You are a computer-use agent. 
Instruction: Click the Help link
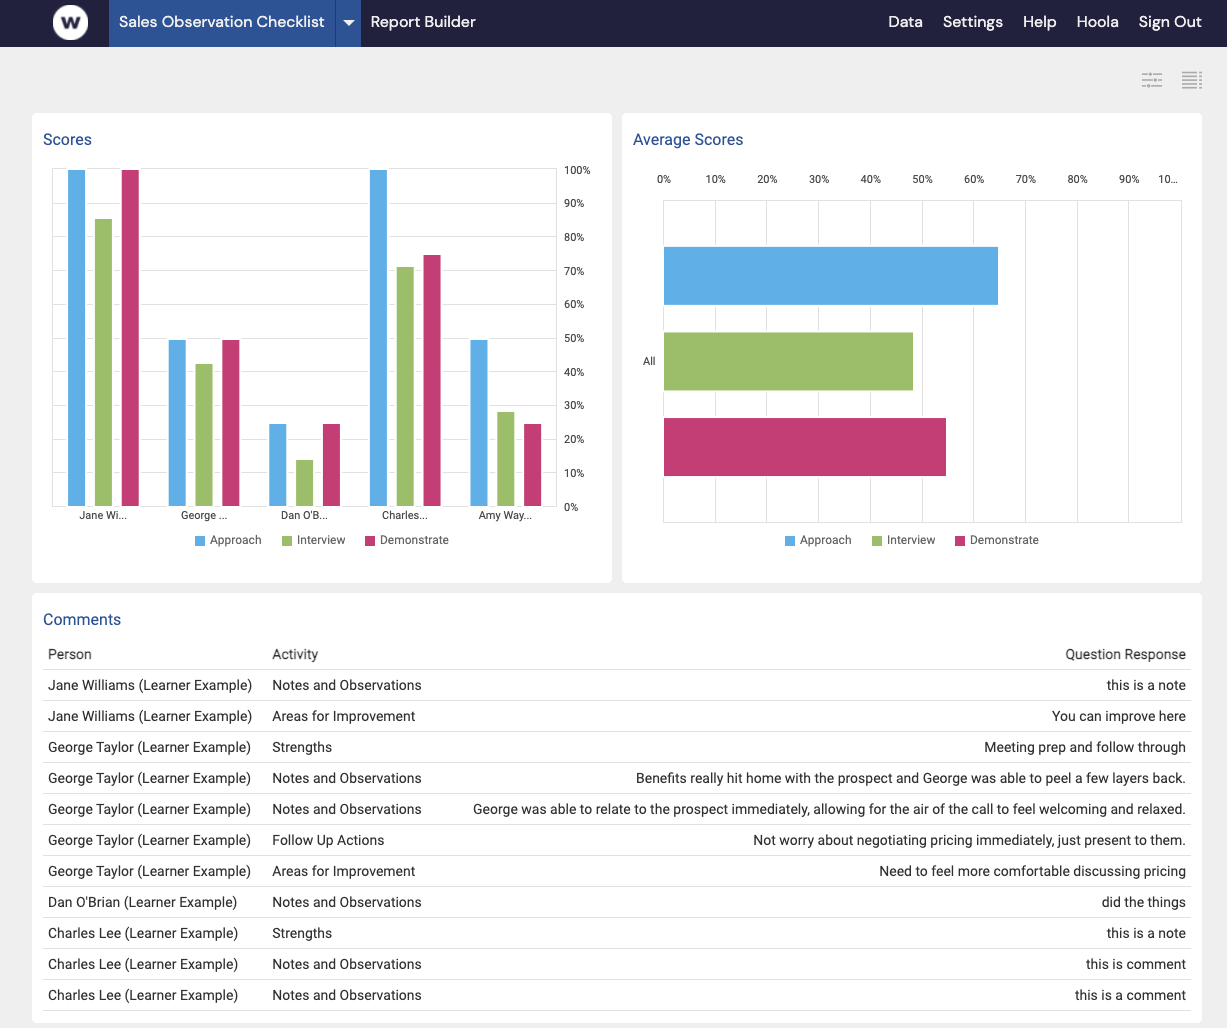(x=1039, y=21)
